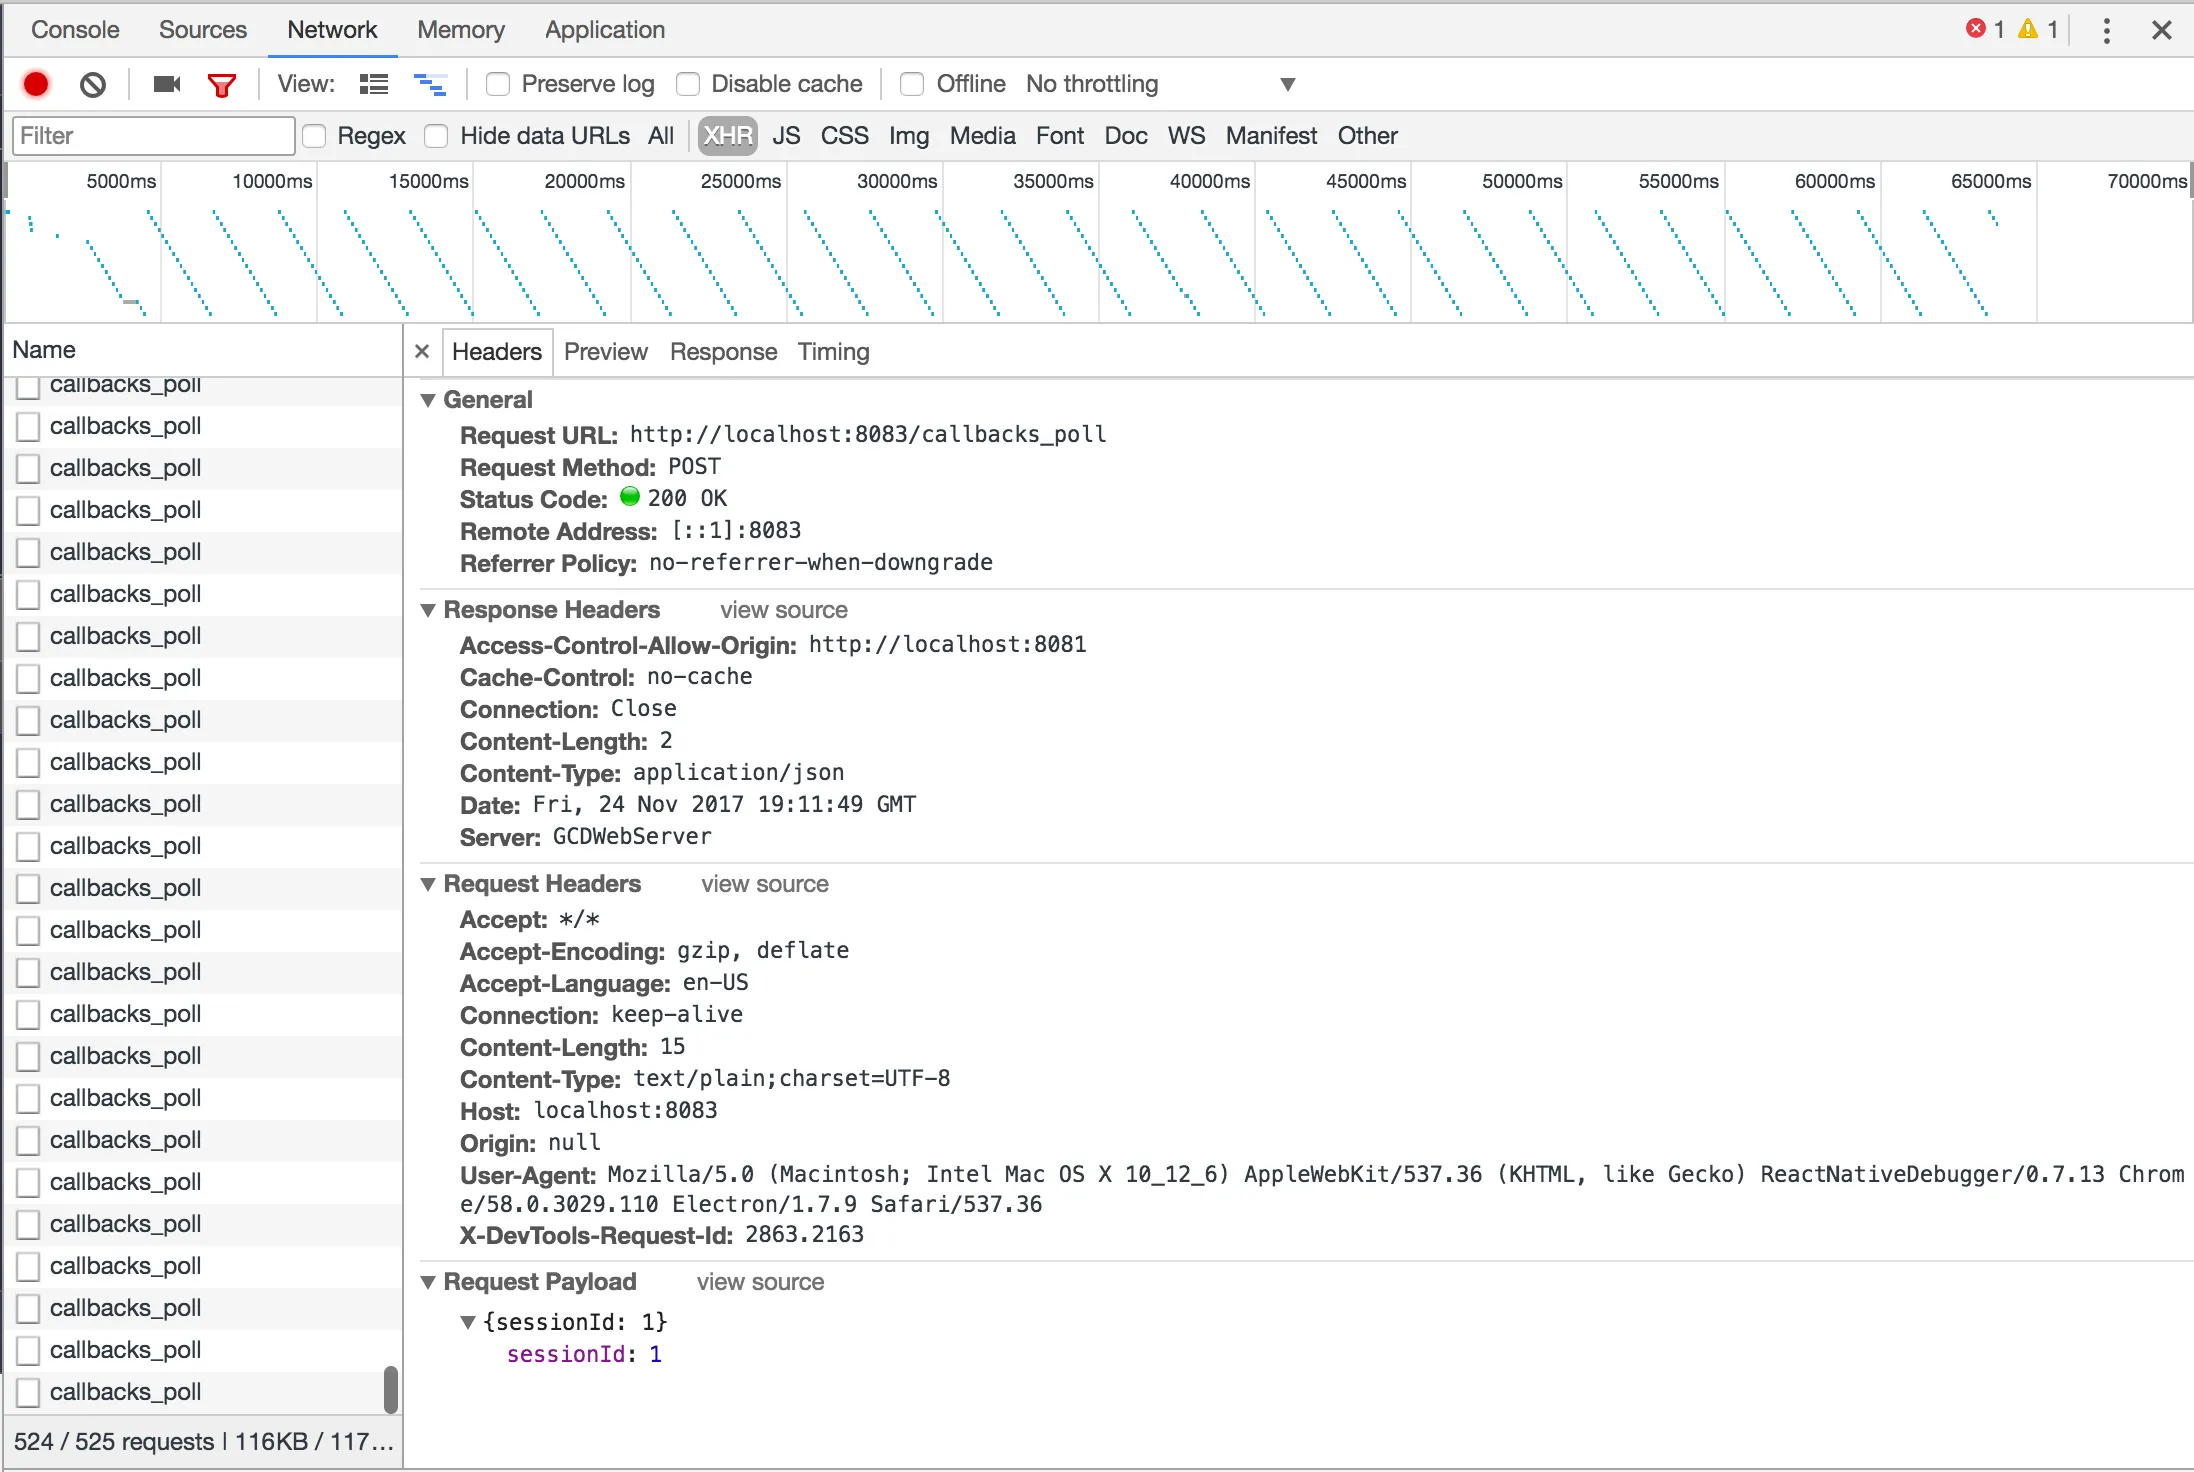
Task: Enable the Preserve log checkbox
Action: tap(498, 84)
